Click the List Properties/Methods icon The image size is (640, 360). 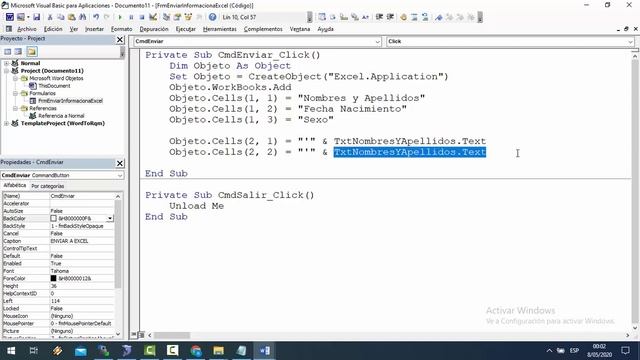click(x=322, y=17)
